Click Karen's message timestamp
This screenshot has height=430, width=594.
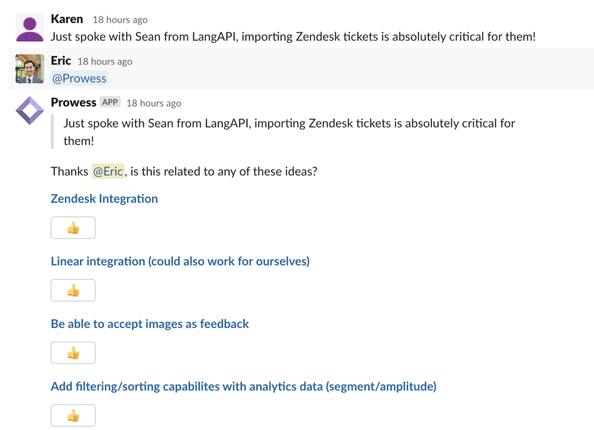pos(120,20)
